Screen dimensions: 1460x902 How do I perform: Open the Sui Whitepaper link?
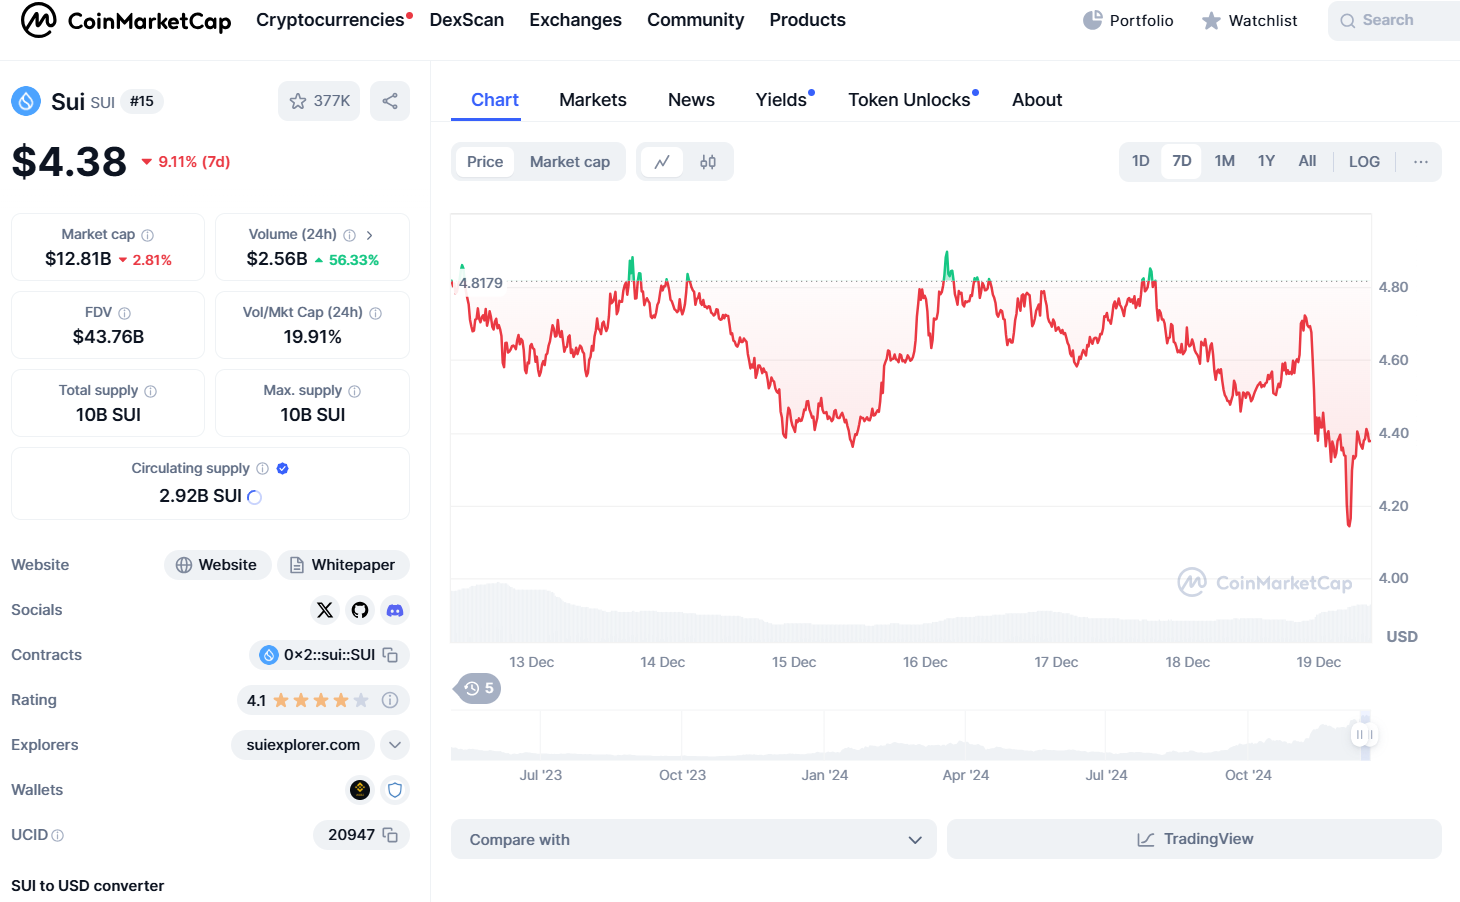click(343, 565)
